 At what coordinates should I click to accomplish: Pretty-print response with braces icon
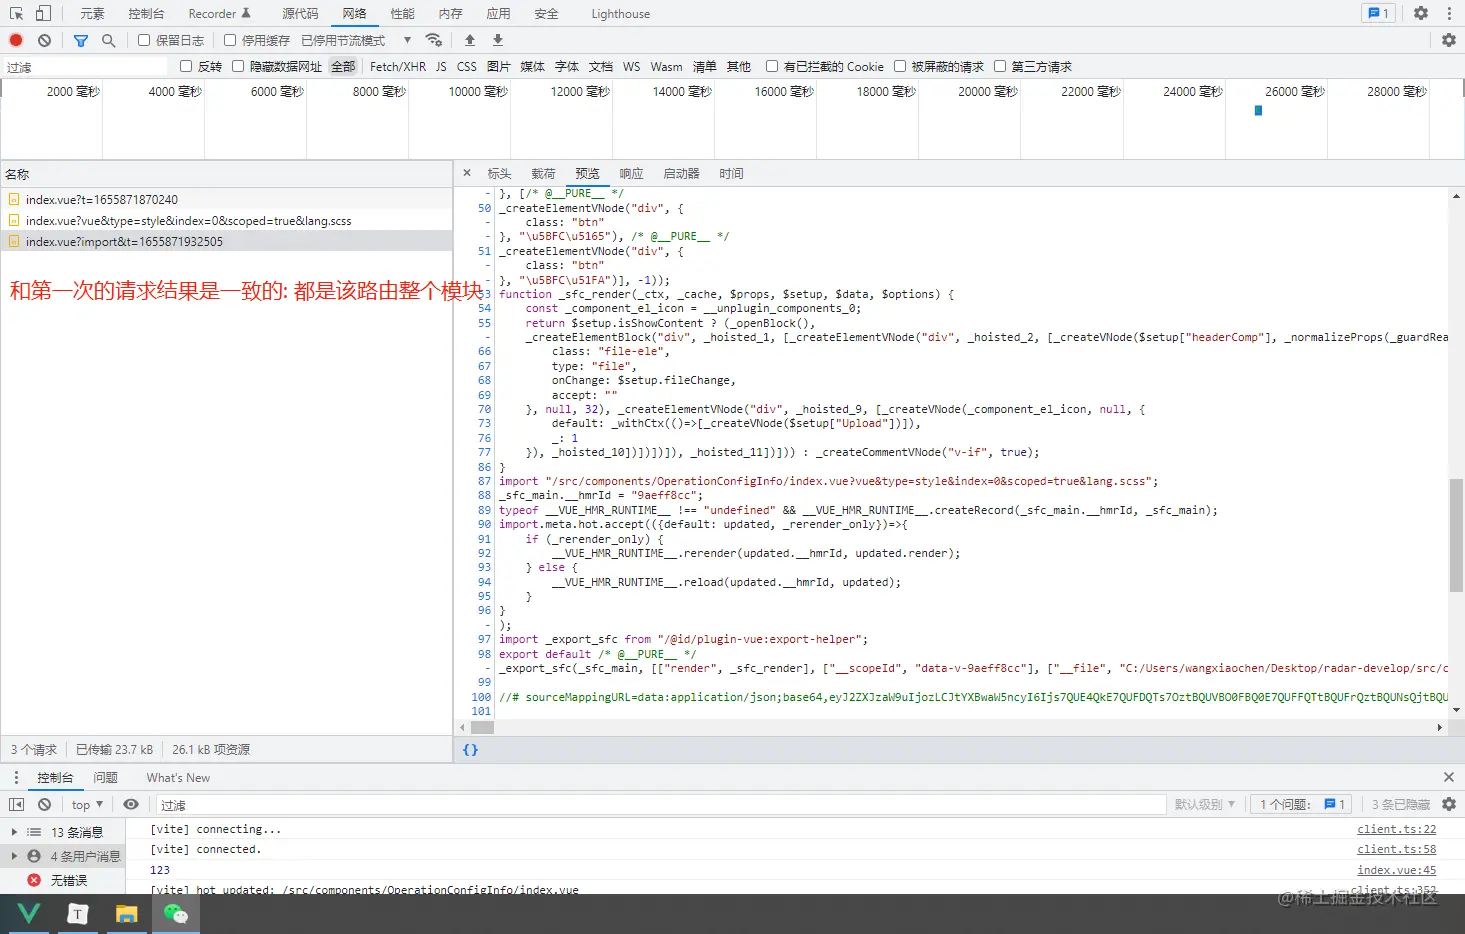(471, 749)
